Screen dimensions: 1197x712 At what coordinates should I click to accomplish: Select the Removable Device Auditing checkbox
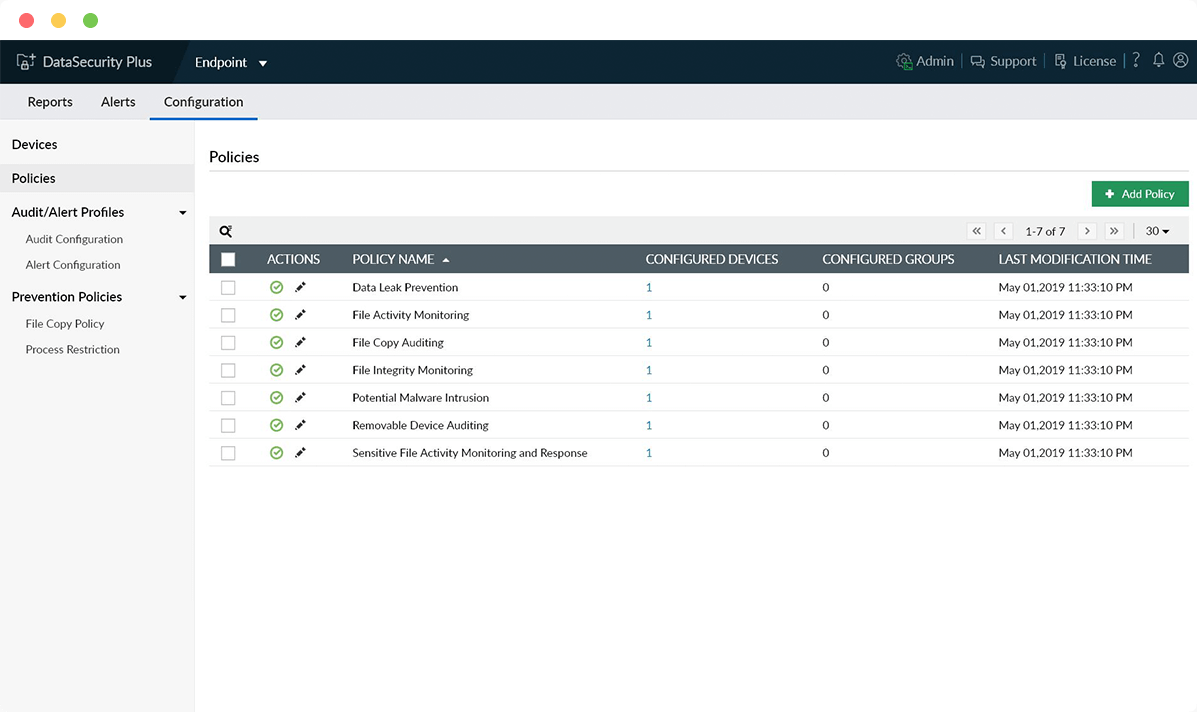point(228,426)
